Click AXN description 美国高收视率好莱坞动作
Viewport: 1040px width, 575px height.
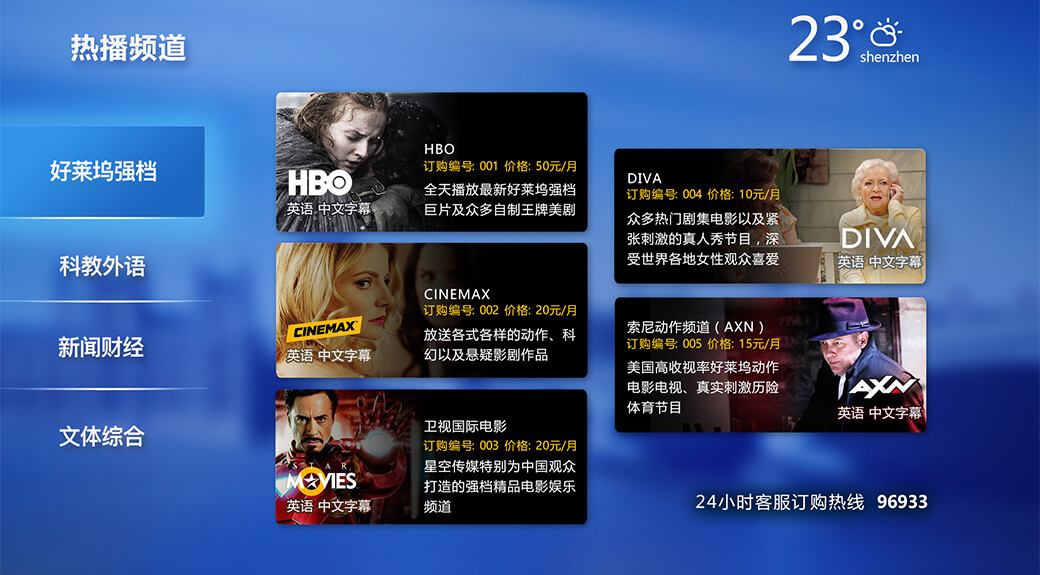(703, 367)
